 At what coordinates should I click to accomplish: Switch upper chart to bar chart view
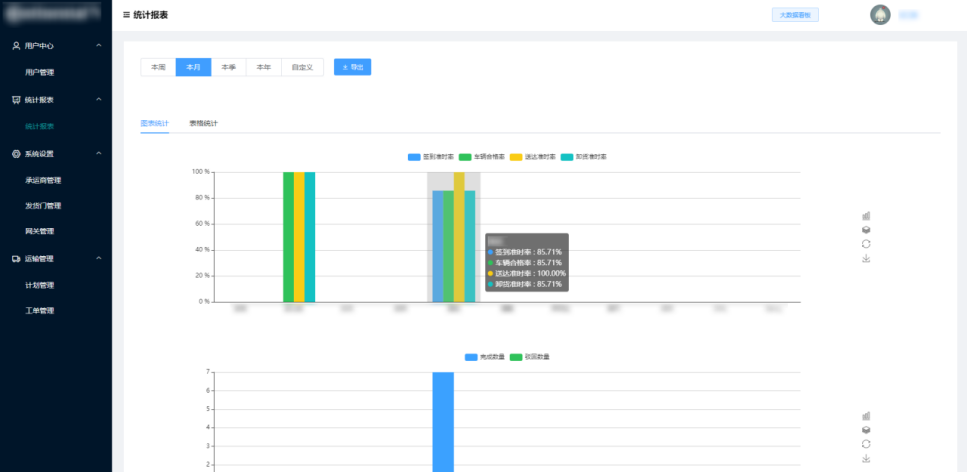coord(866,215)
